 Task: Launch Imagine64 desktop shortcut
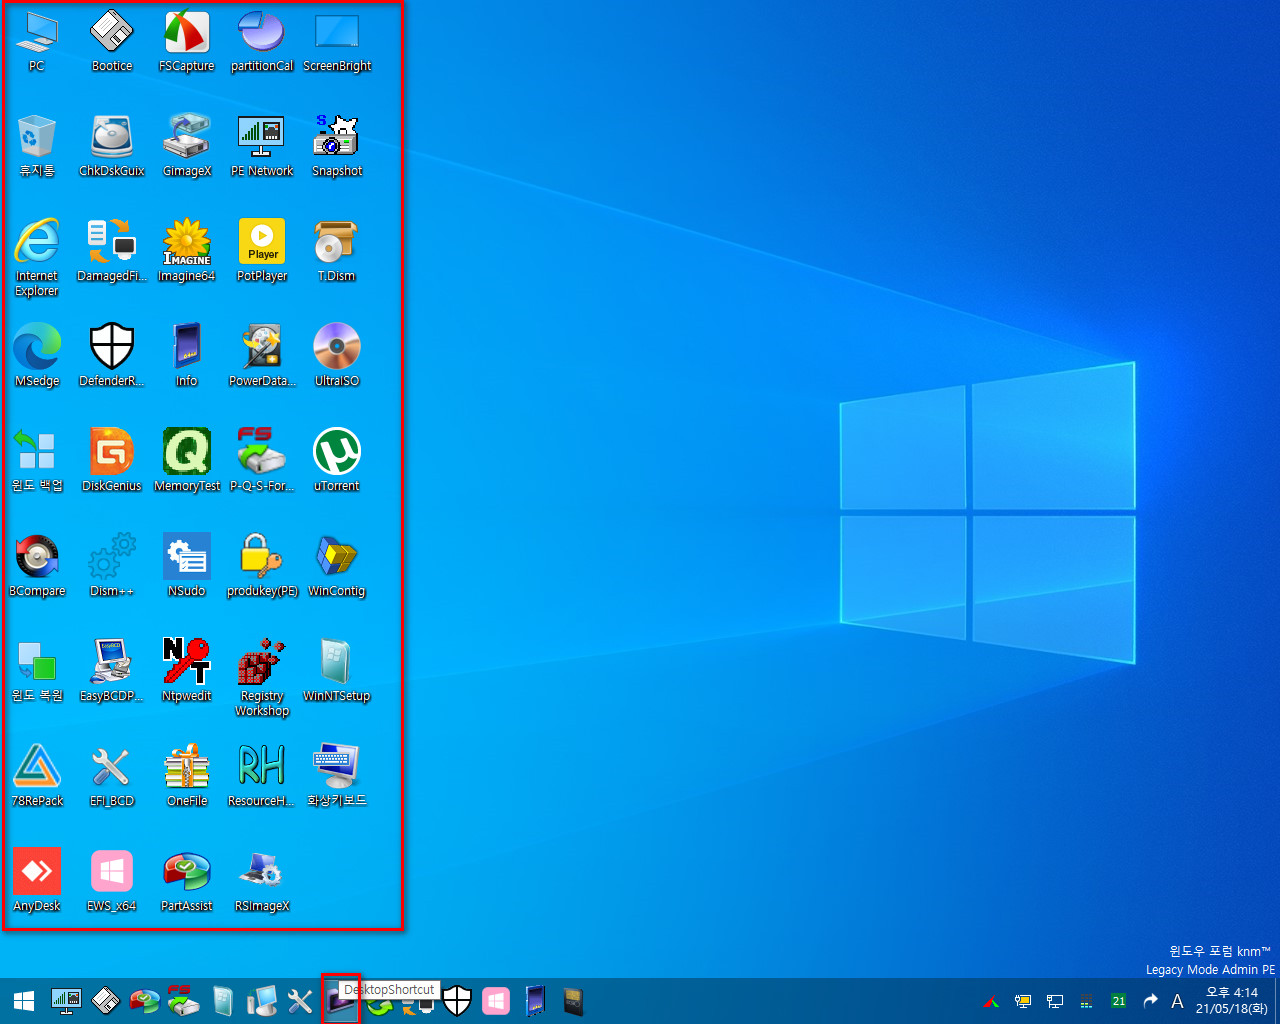(x=187, y=252)
